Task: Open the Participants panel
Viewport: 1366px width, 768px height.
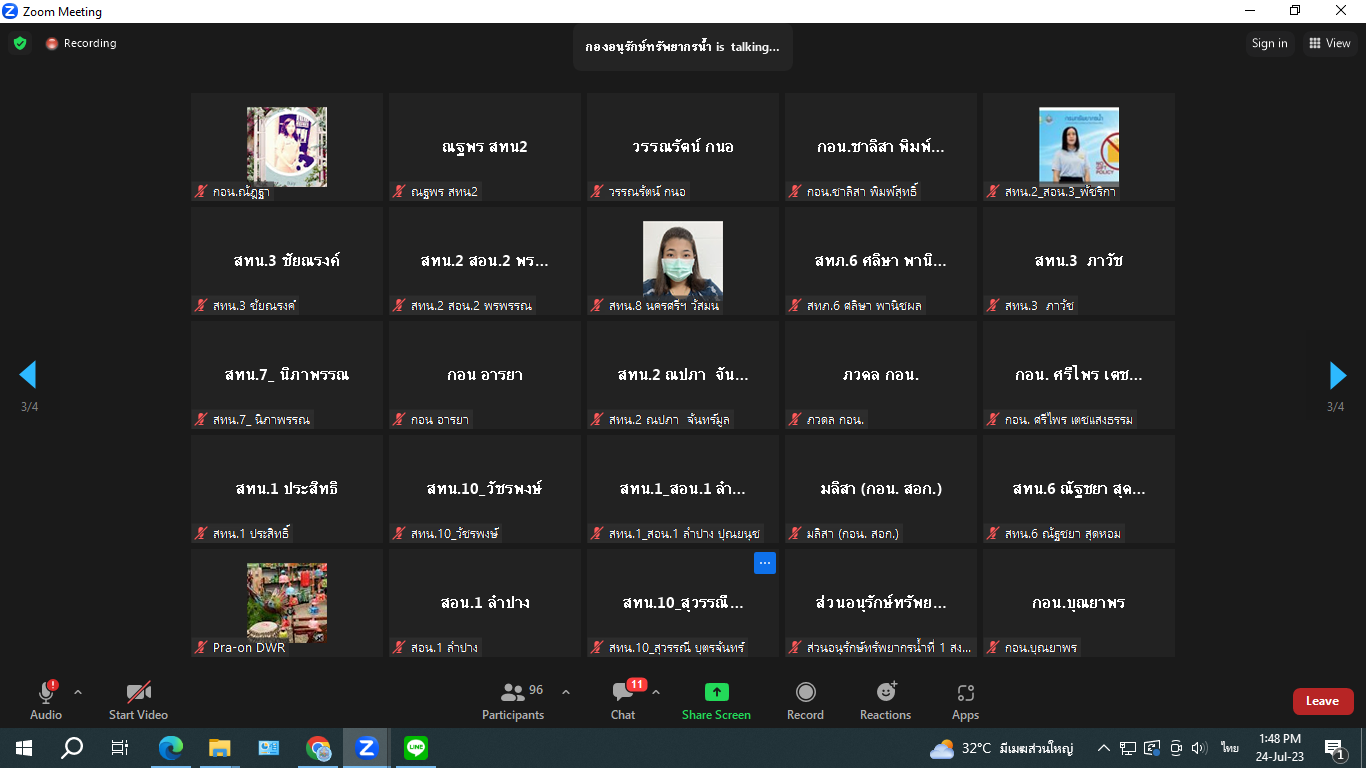Action: [x=513, y=700]
